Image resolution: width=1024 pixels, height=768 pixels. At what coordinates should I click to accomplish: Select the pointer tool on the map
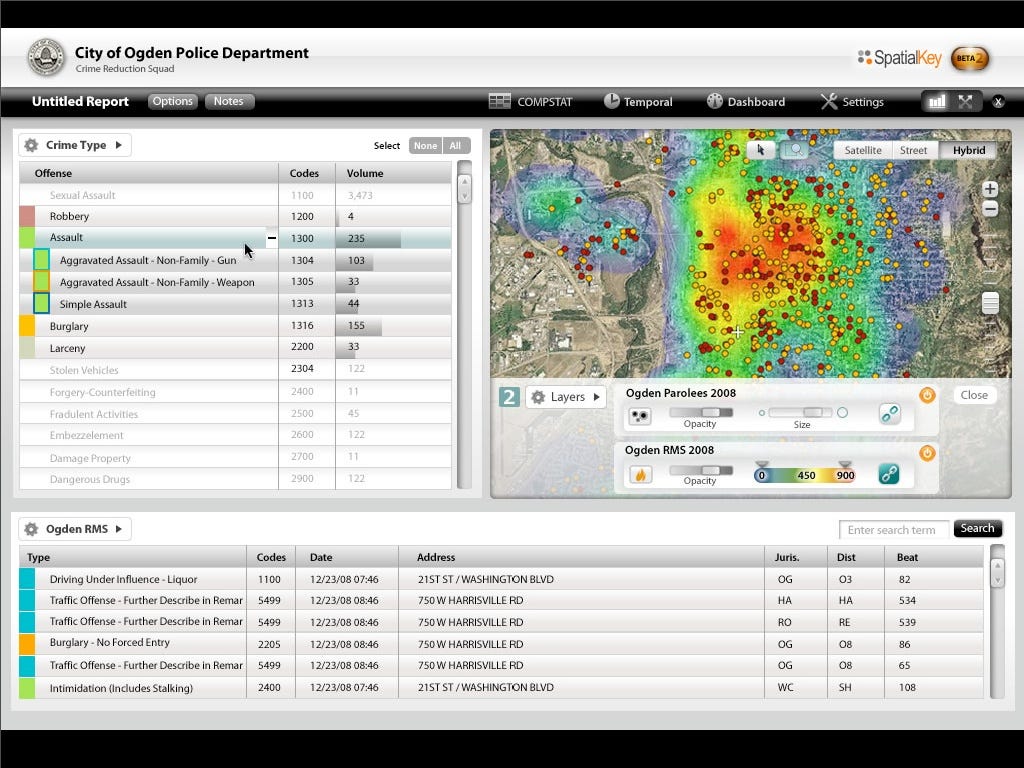coord(761,150)
